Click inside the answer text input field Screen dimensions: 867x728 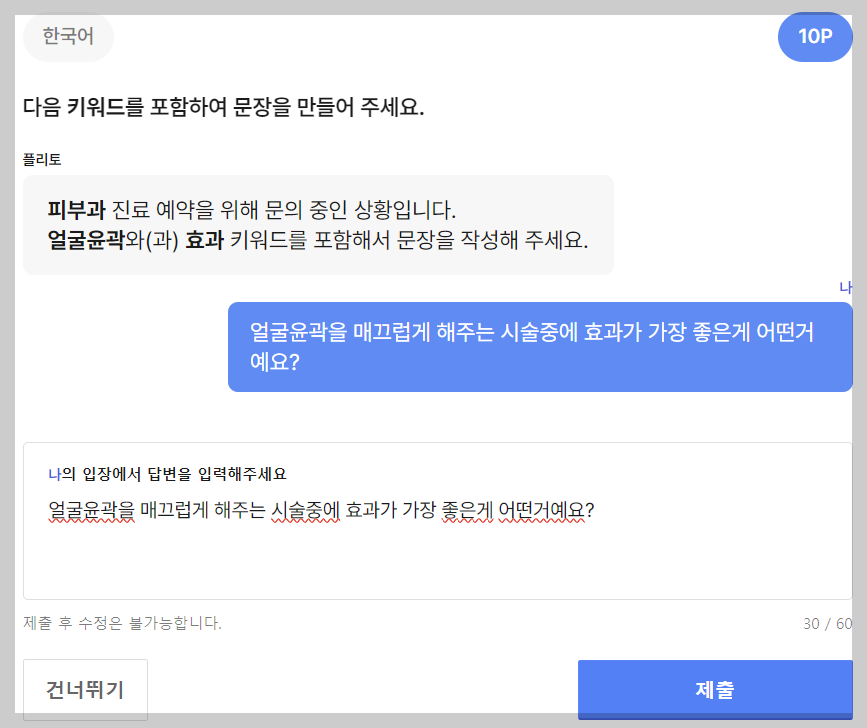pos(437,521)
